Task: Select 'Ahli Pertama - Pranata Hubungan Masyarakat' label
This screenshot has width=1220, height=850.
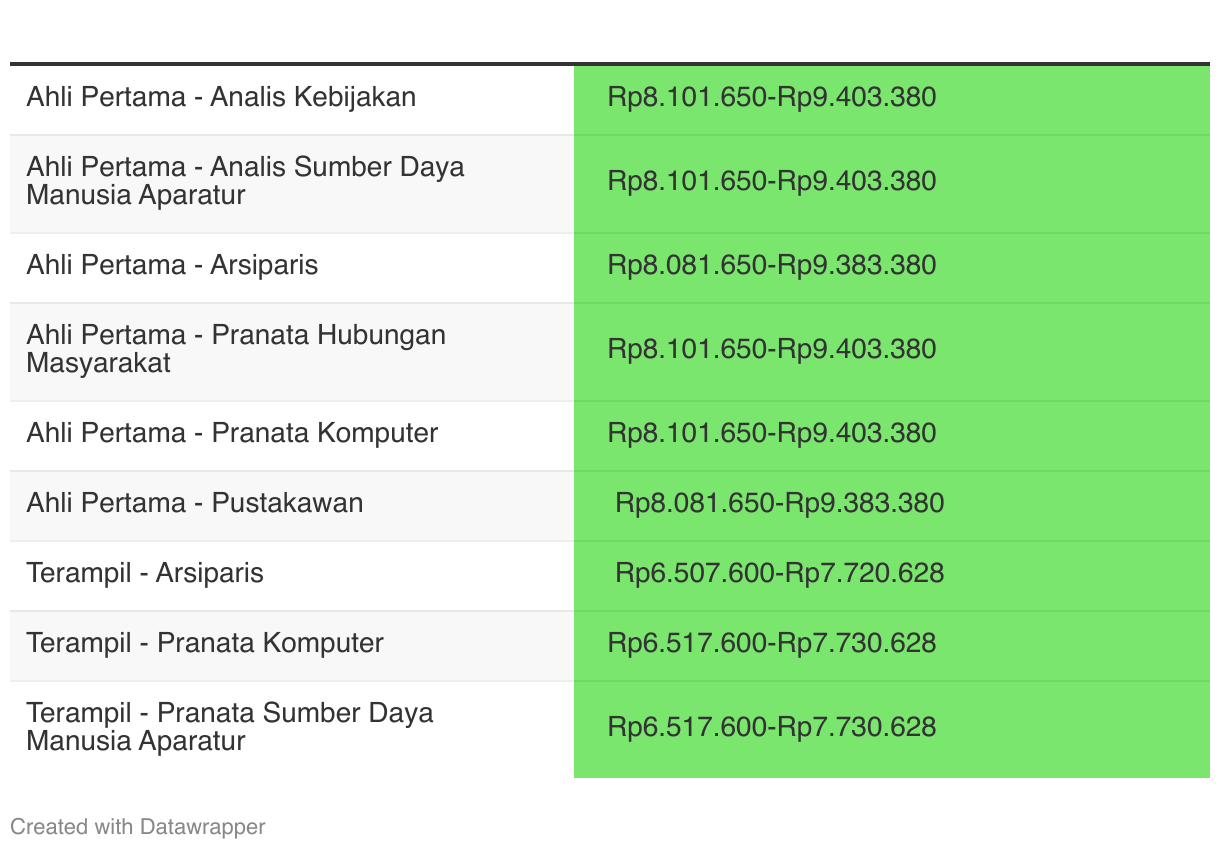Action: click(236, 349)
